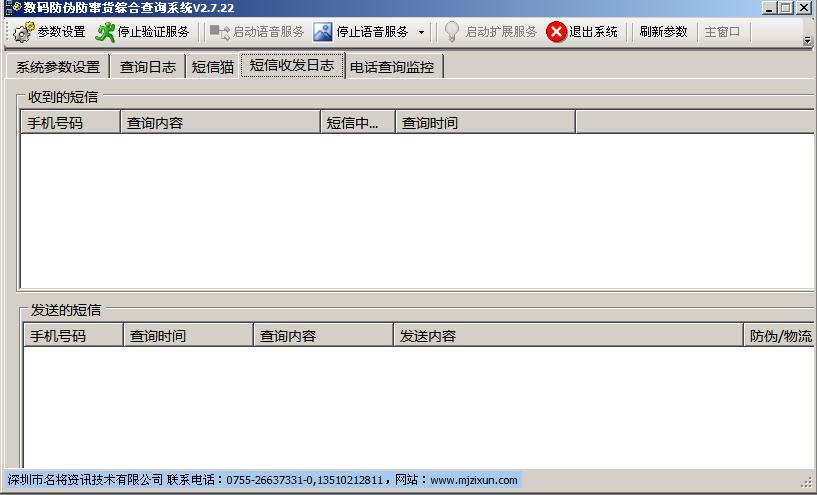817x495 pixels.
Task: Click 刷新参数 toolbar button
Action: pyautogui.click(x=663, y=32)
